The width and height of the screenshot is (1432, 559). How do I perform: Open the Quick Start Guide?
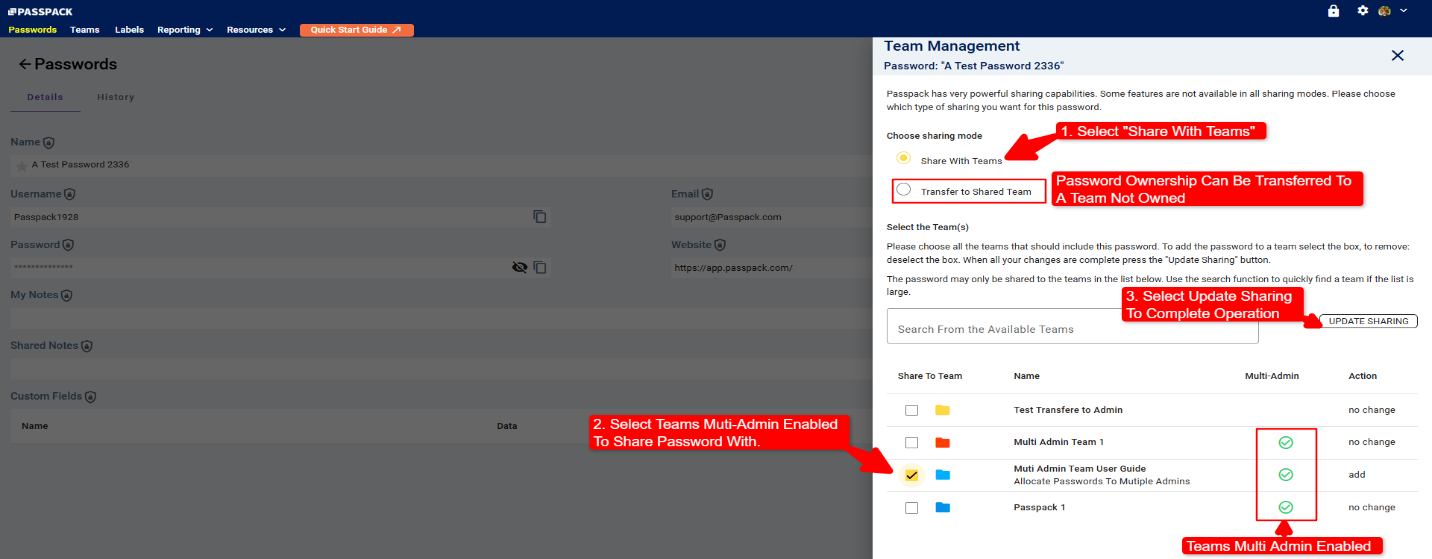click(356, 30)
